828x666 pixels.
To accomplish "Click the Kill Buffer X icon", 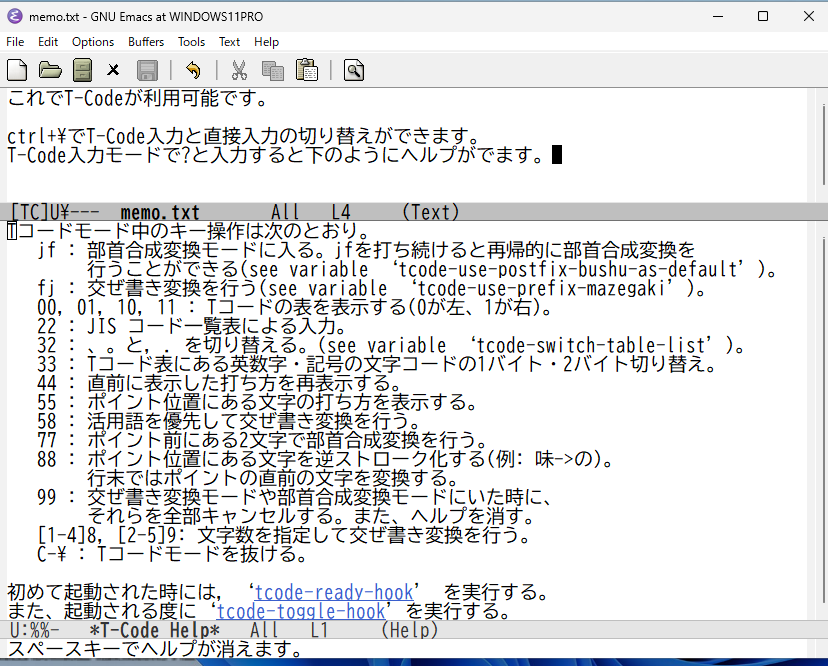I will [x=113, y=70].
